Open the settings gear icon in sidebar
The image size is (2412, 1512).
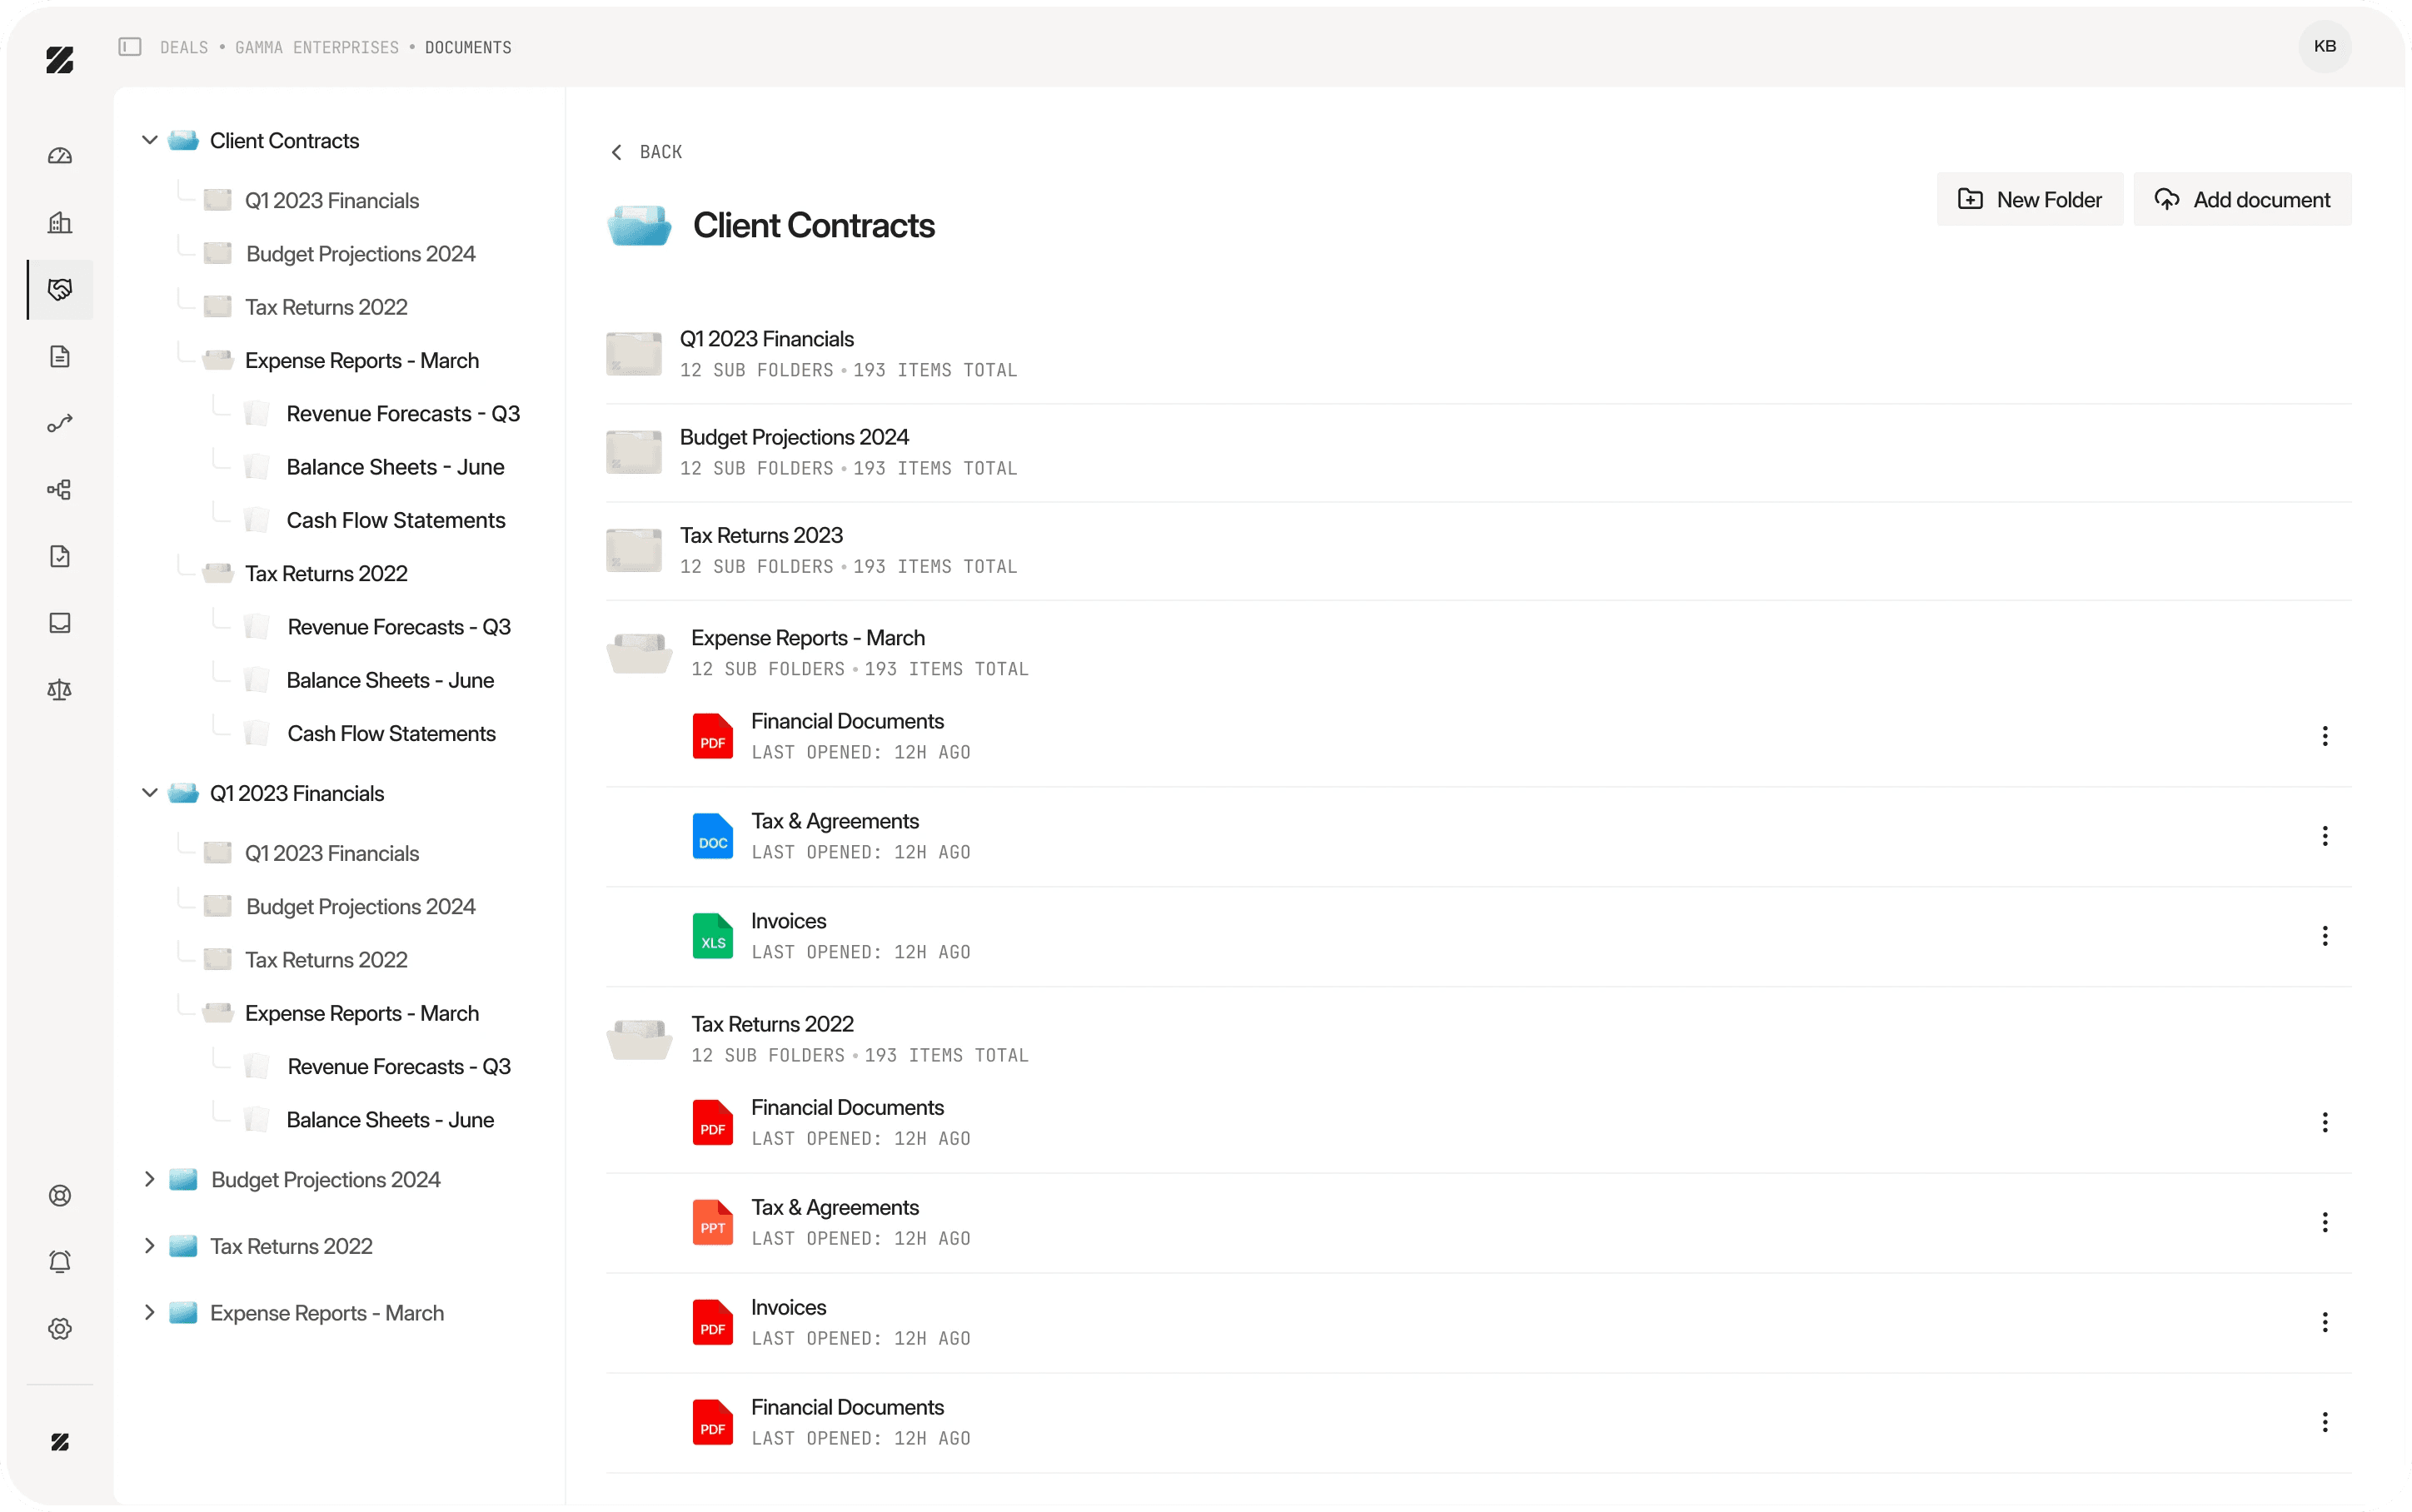click(x=60, y=1328)
